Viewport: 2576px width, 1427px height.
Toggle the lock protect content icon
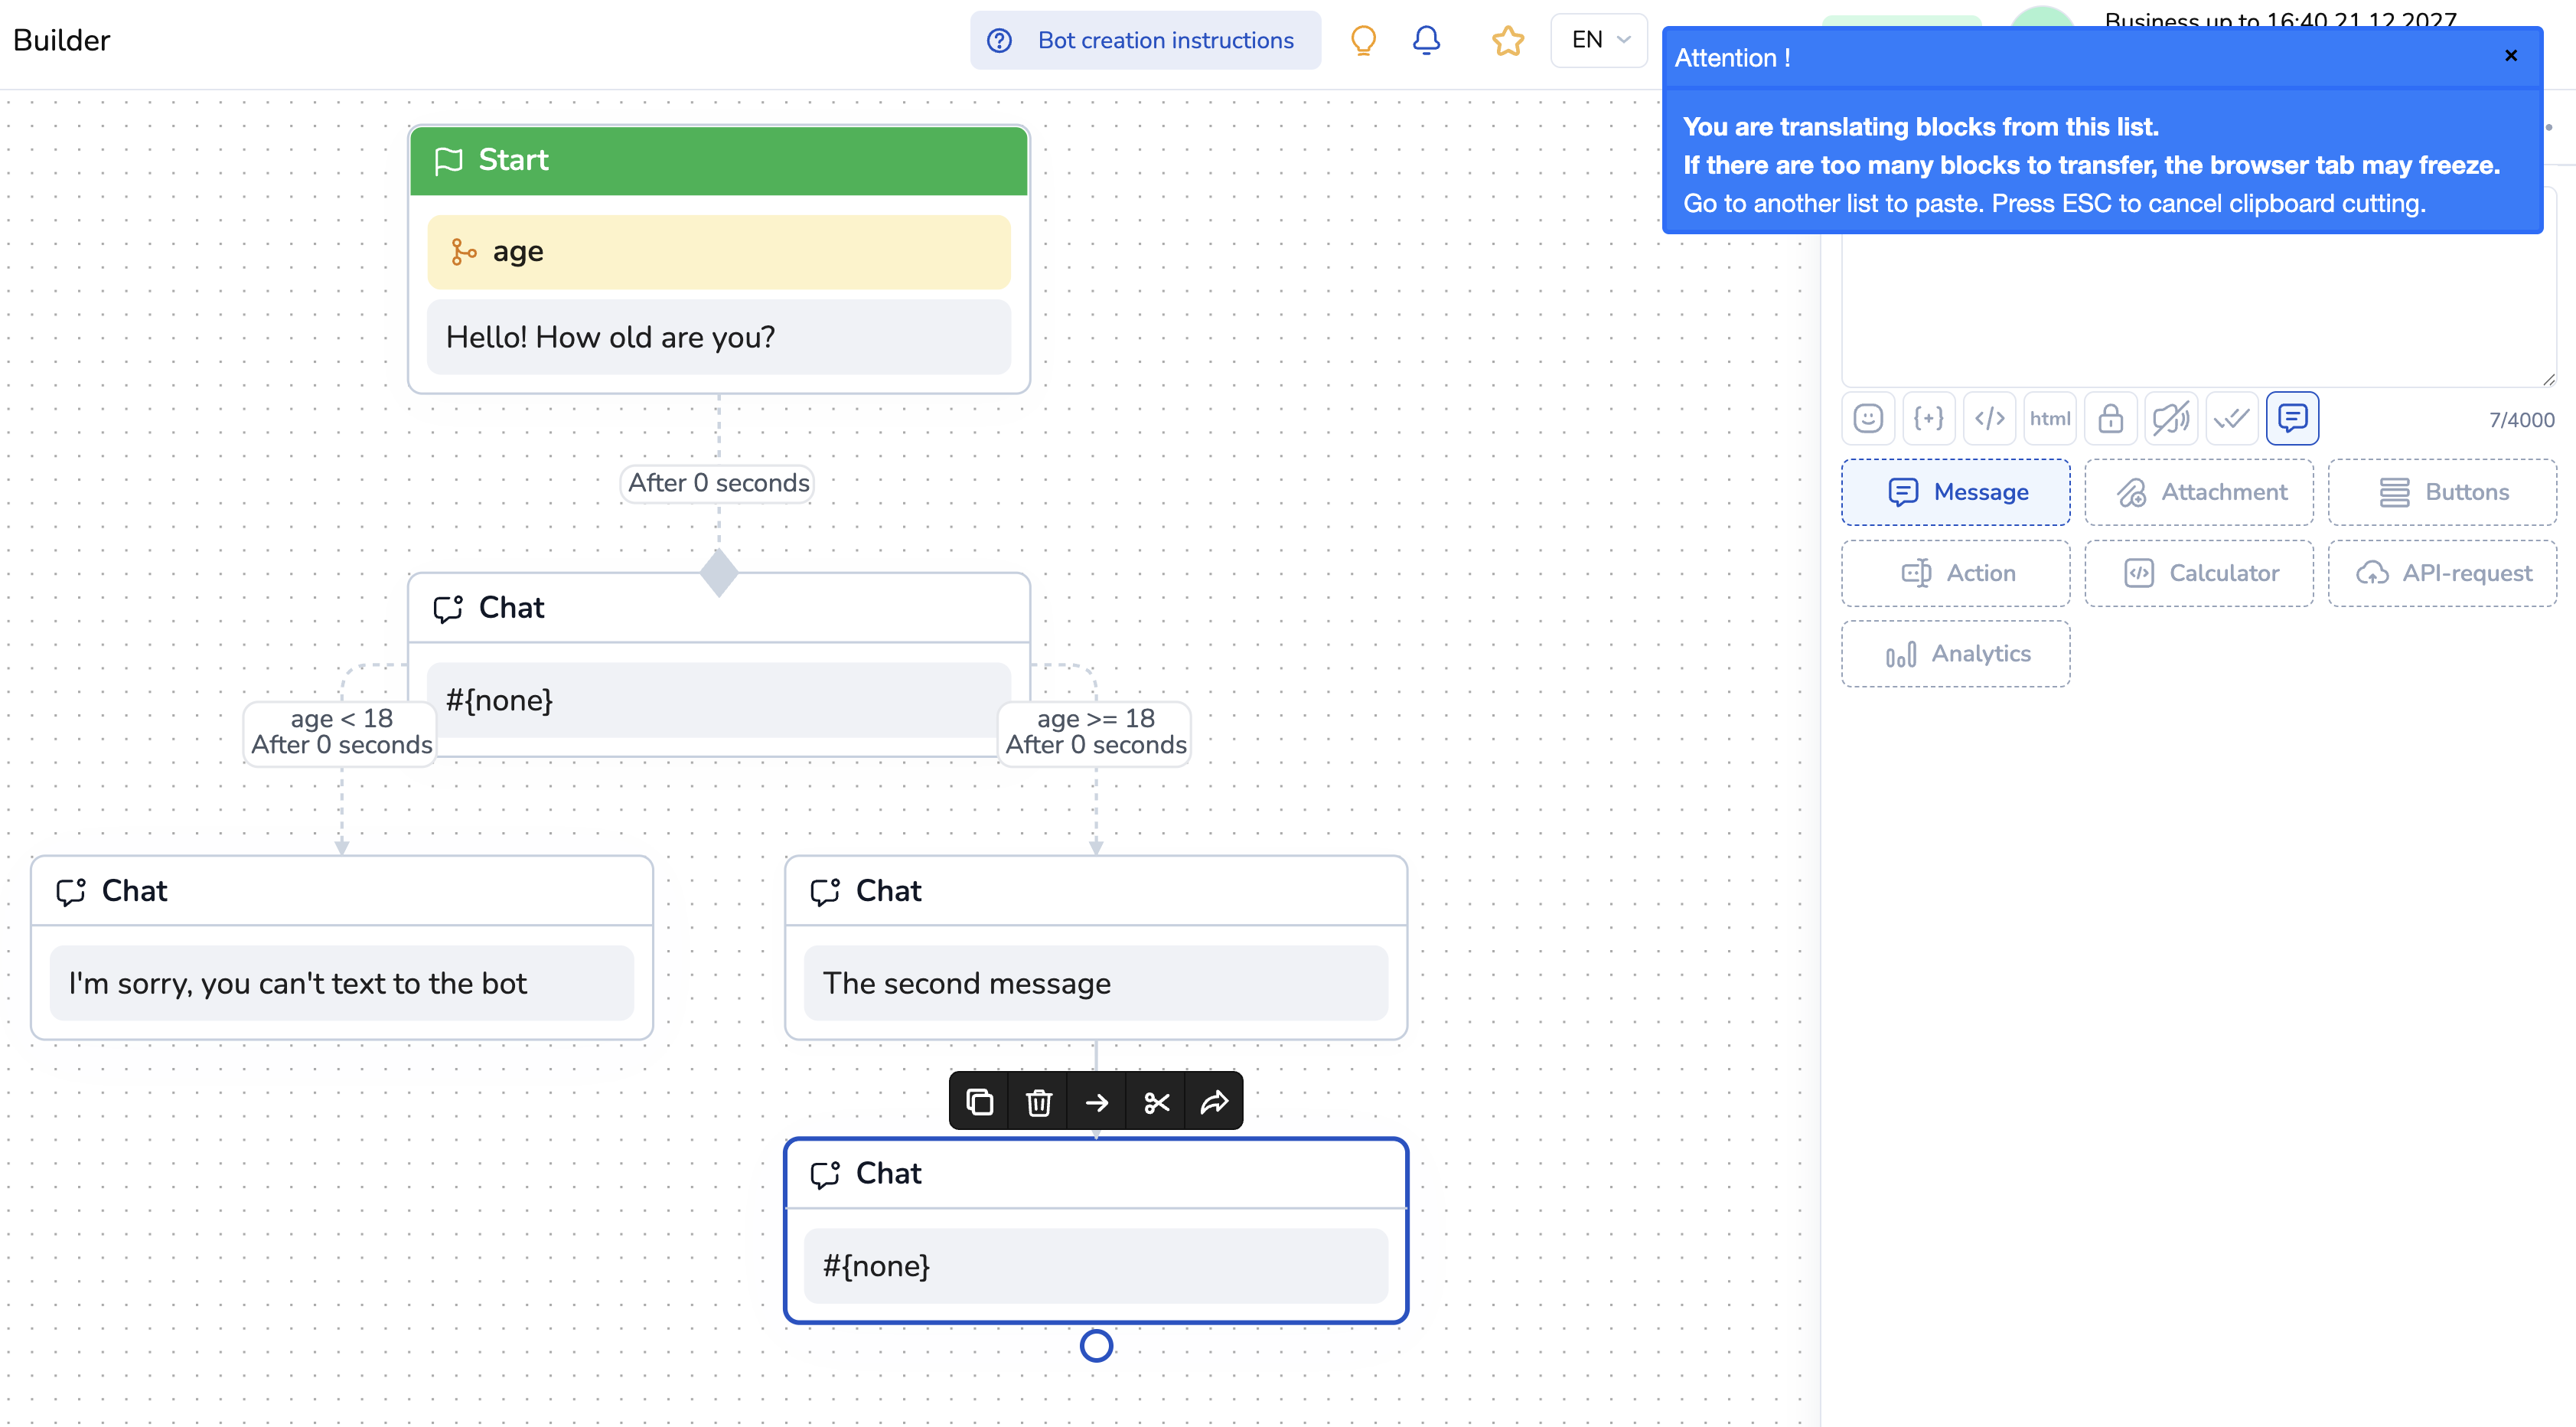click(x=2111, y=418)
